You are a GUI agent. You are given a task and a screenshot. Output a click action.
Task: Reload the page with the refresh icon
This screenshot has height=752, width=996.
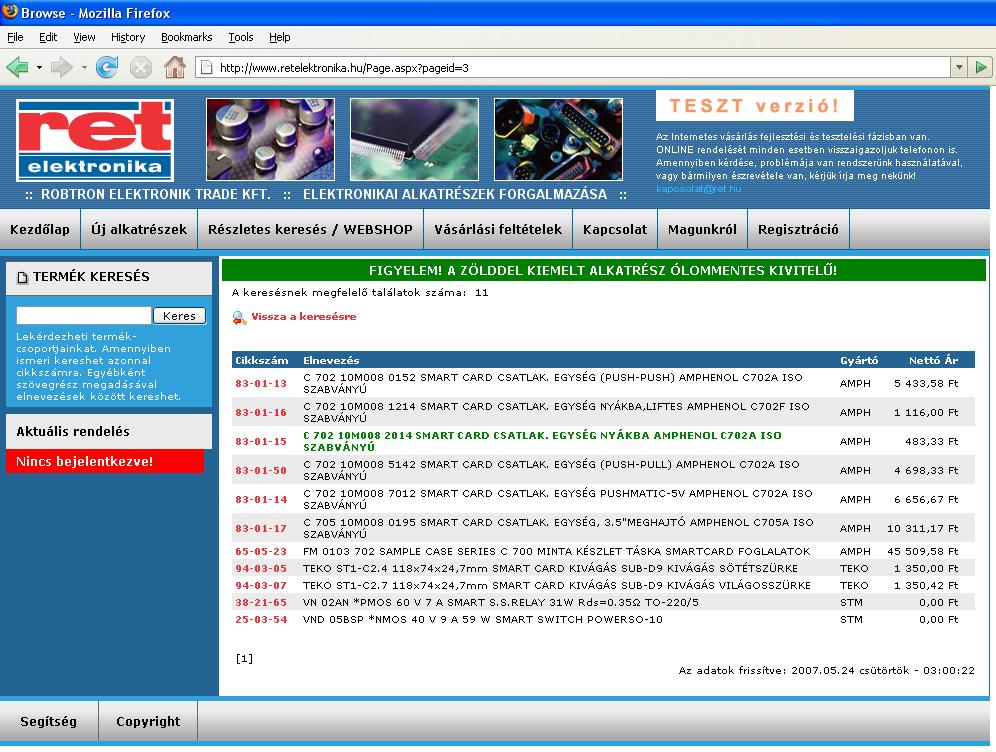pos(107,67)
